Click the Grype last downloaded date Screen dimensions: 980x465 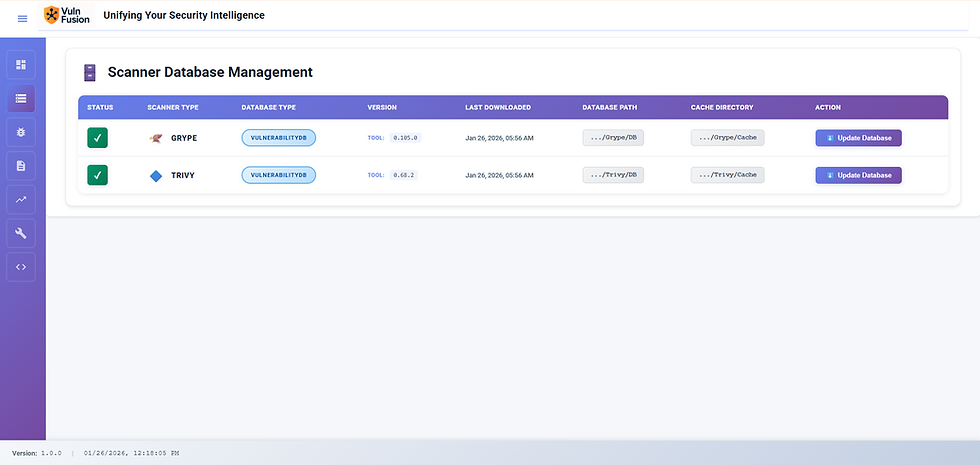[499, 138]
